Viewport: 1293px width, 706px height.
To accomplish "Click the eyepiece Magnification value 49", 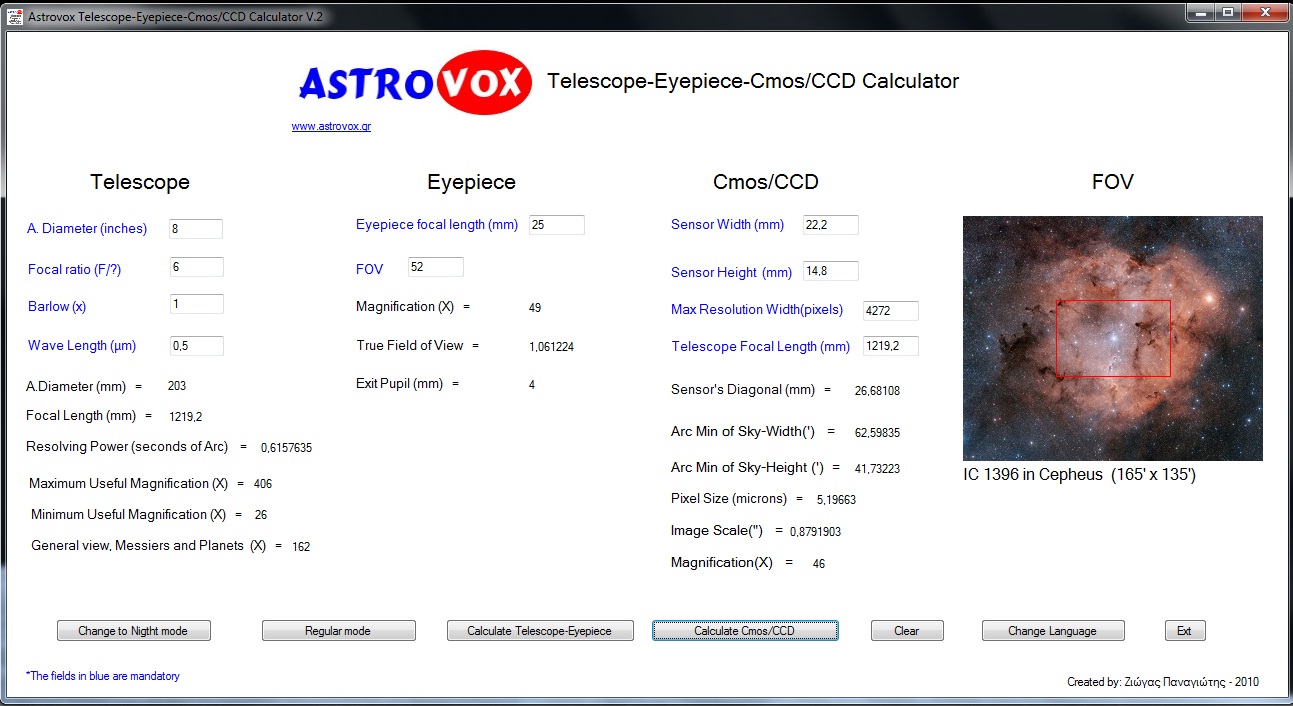I will pos(535,308).
